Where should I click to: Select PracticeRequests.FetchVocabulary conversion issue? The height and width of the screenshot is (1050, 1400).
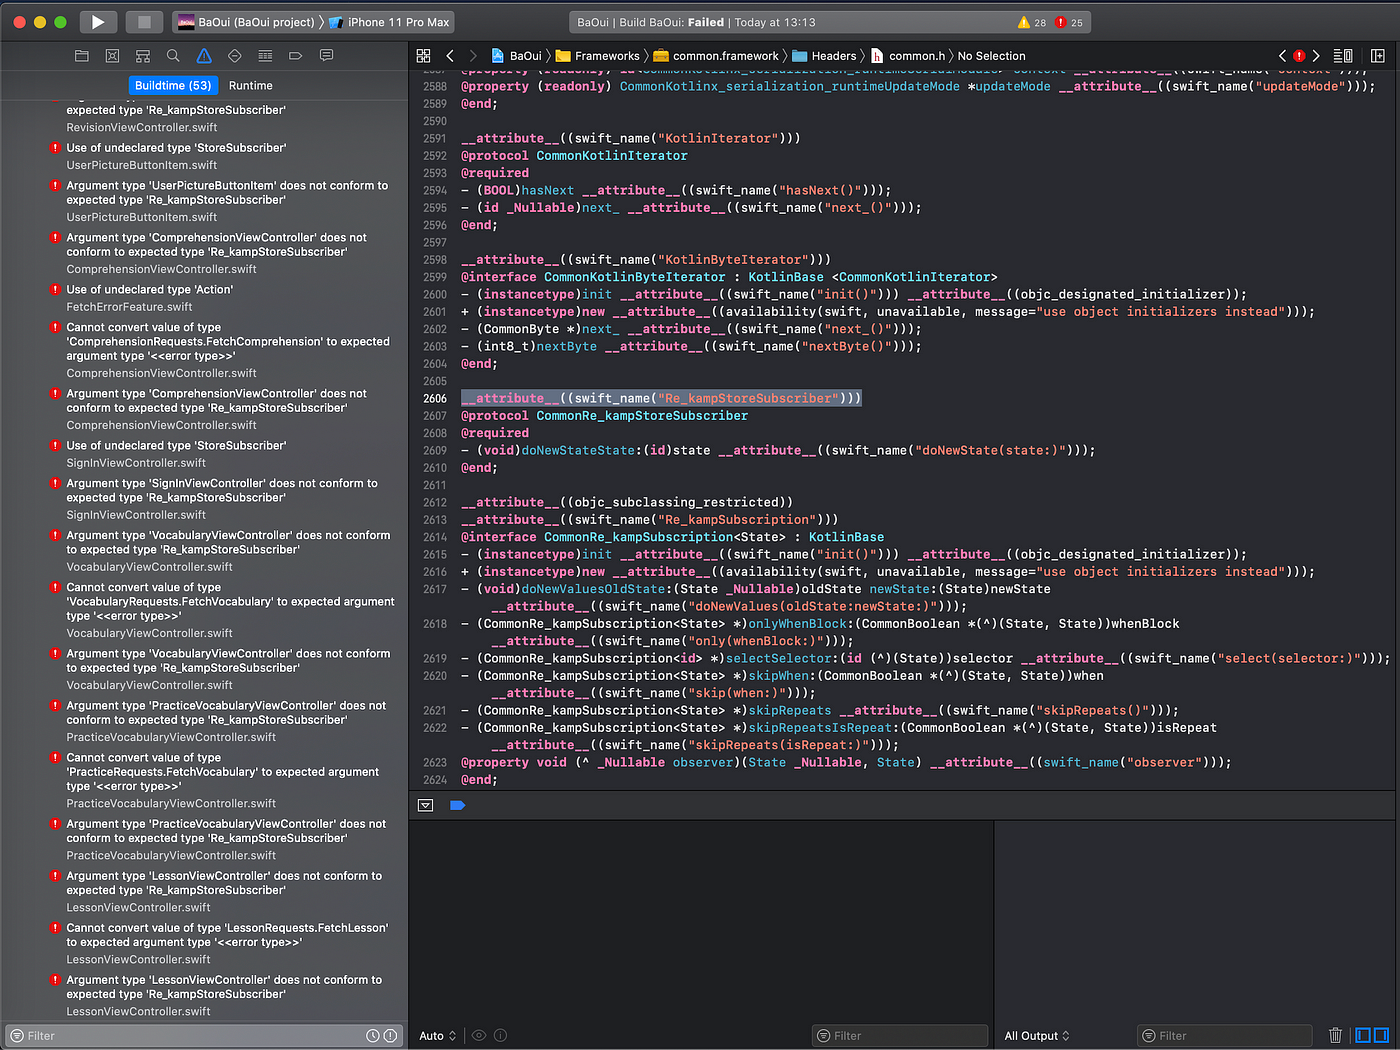pyautogui.click(x=204, y=780)
